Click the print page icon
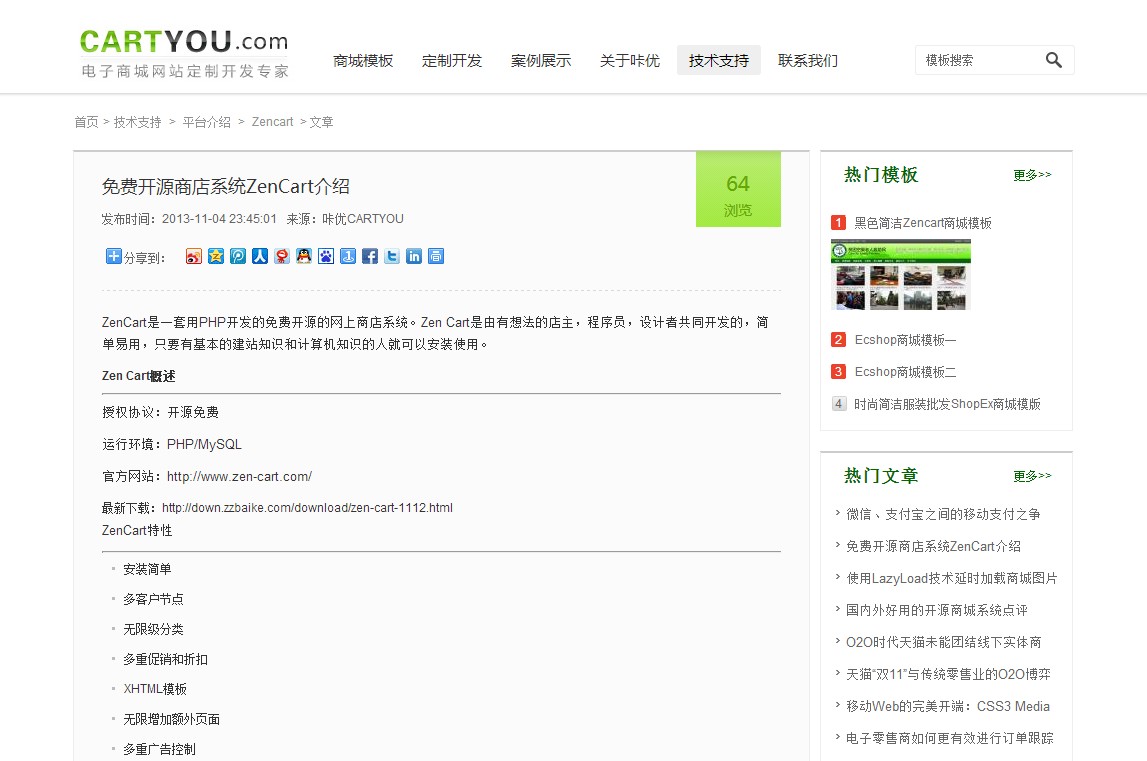Screen dimensions: 1147x761 point(435,256)
